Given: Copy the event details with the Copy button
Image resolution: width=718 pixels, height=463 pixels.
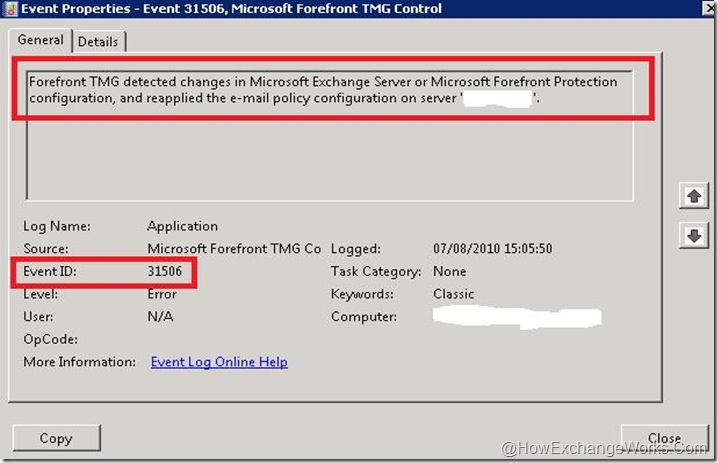Looking at the screenshot, I should coord(56,438).
